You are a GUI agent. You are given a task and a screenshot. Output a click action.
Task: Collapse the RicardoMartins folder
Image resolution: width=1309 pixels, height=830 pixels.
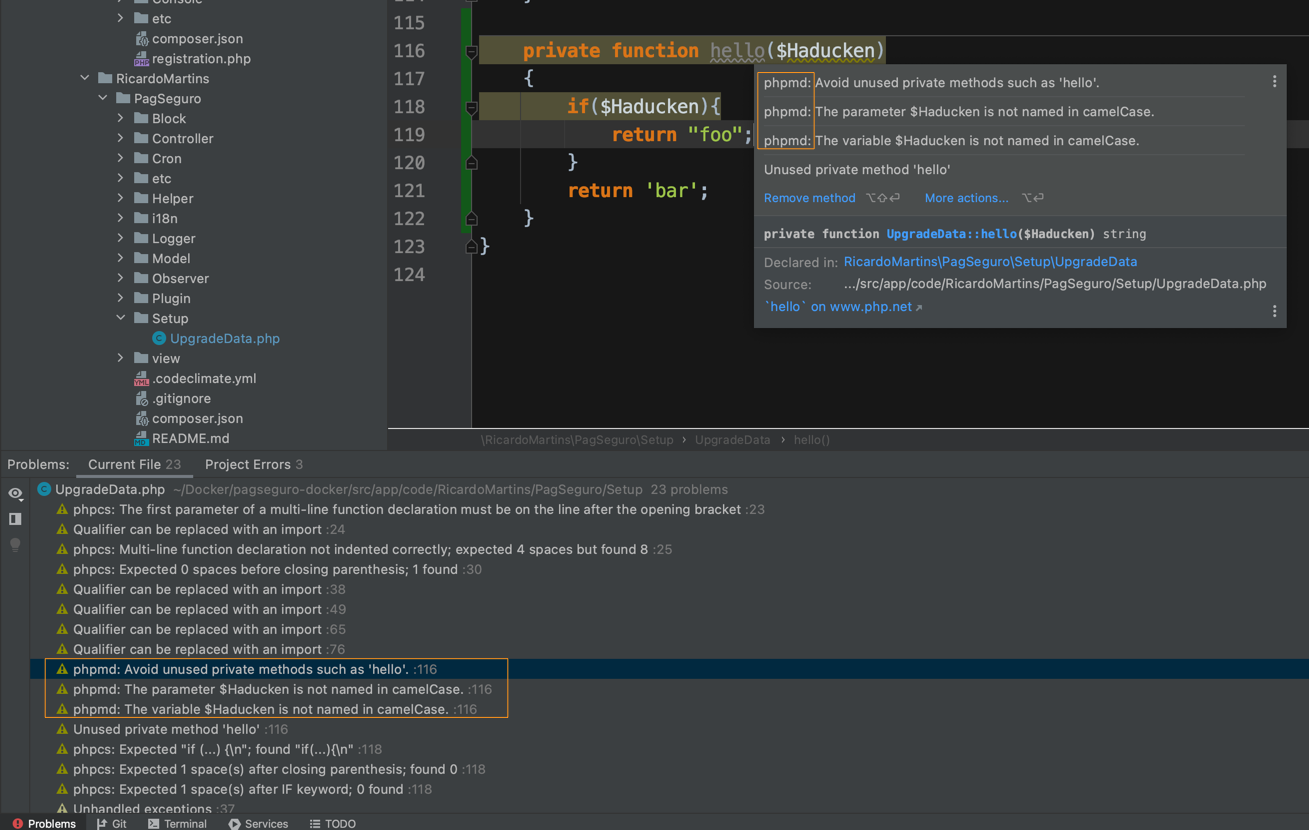pyautogui.click(x=85, y=78)
